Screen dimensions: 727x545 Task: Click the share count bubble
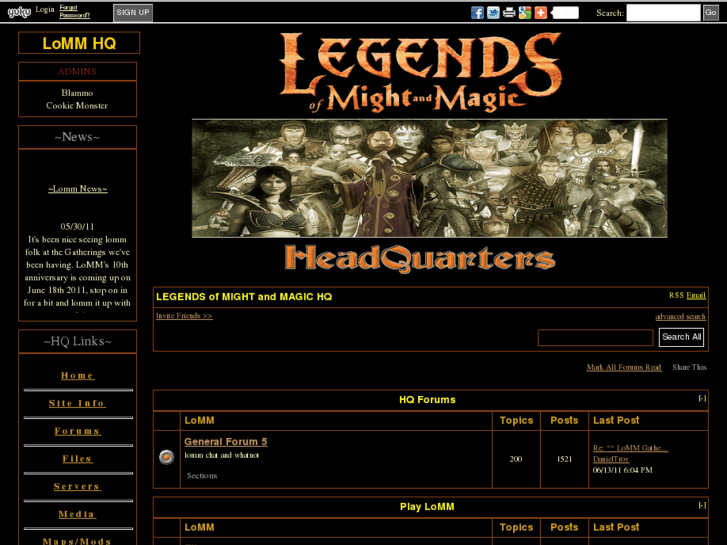click(x=565, y=13)
